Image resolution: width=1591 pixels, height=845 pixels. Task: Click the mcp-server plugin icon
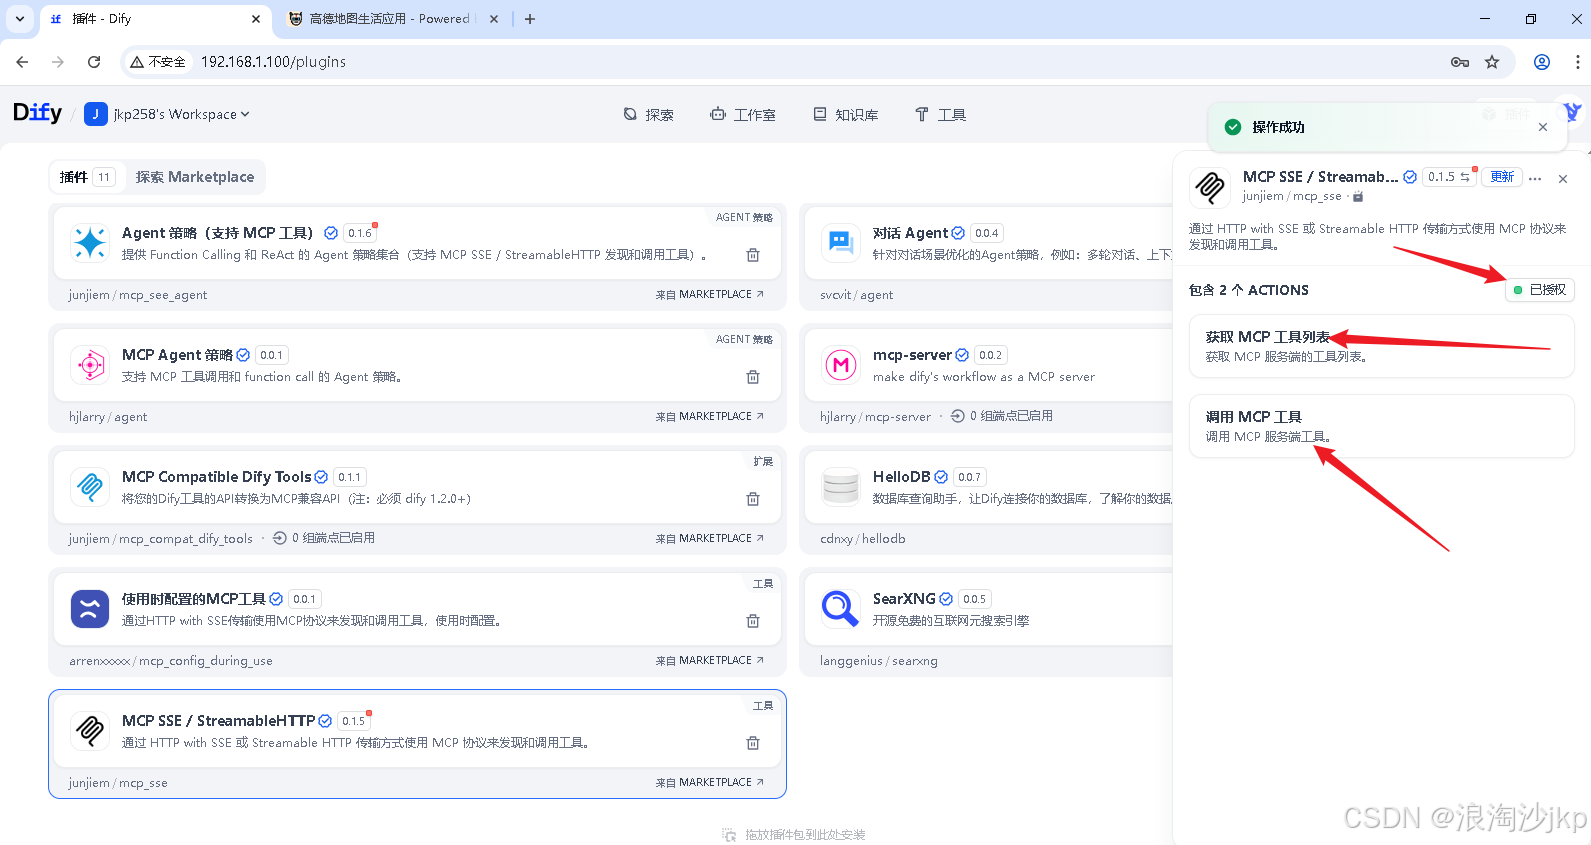coord(841,365)
